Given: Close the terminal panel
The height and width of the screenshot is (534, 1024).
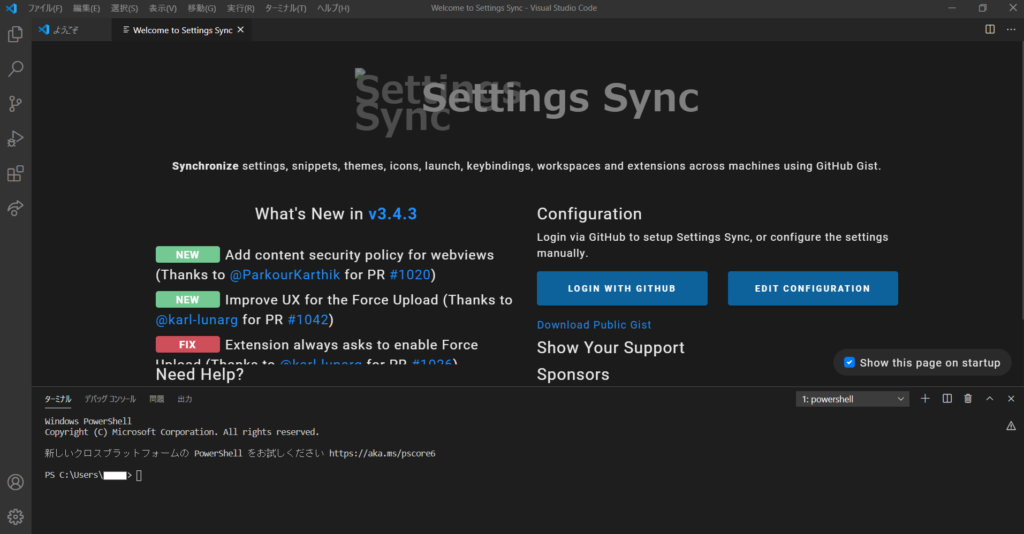Looking at the screenshot, I should pyautogui.click(x=1011, y=399).
